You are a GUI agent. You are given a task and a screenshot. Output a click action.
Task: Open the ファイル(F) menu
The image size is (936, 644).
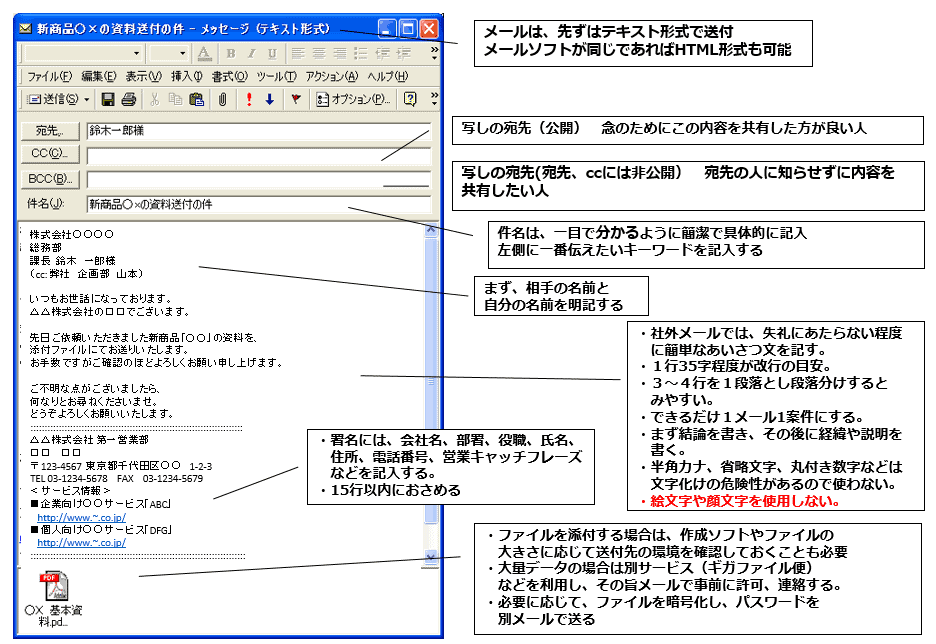point(48,76)
